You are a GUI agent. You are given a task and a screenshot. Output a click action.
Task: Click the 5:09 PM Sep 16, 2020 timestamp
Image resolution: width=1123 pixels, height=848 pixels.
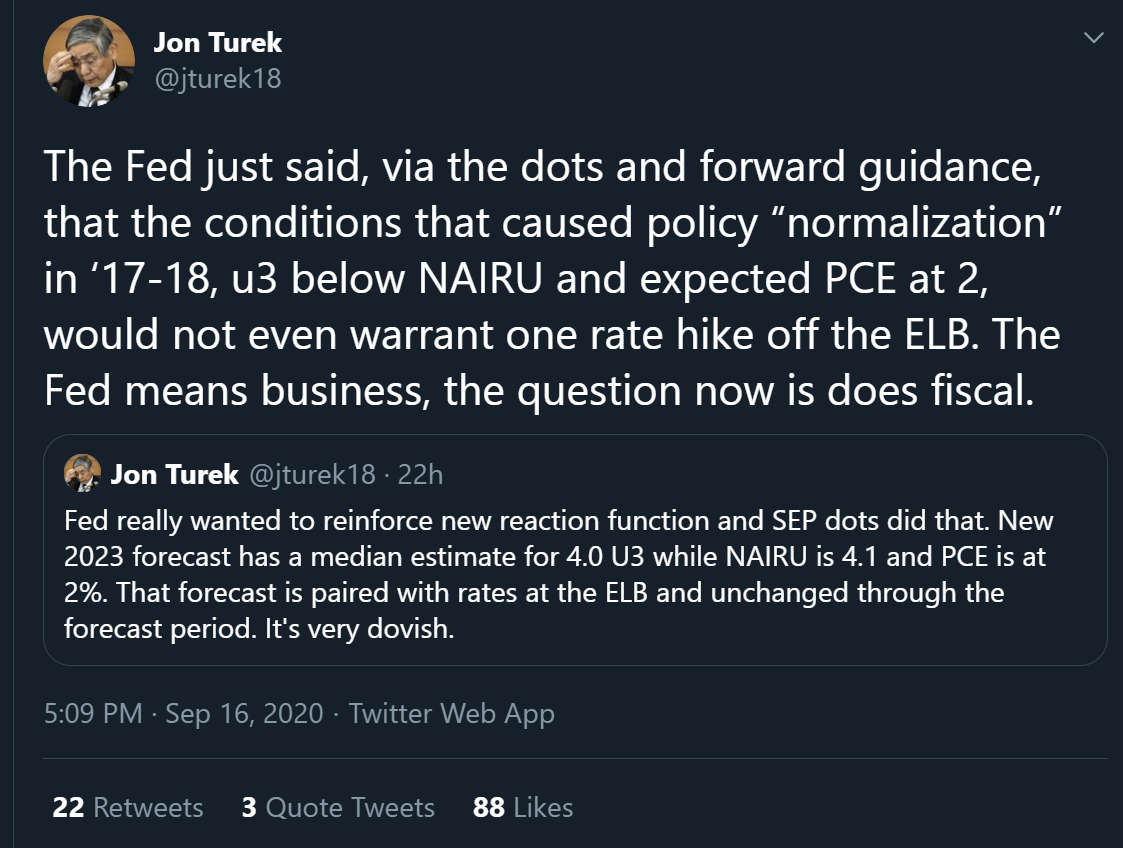pyautogui.click(x=183, y=713)
